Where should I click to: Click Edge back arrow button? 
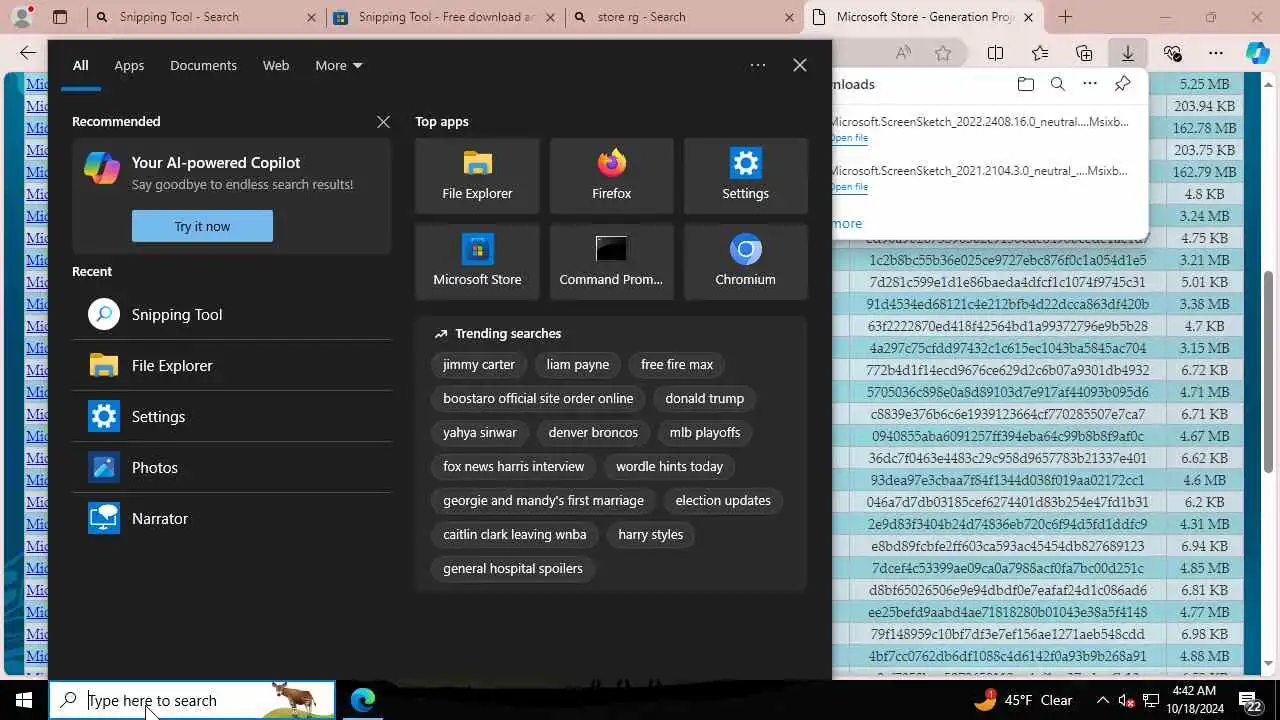28,53
